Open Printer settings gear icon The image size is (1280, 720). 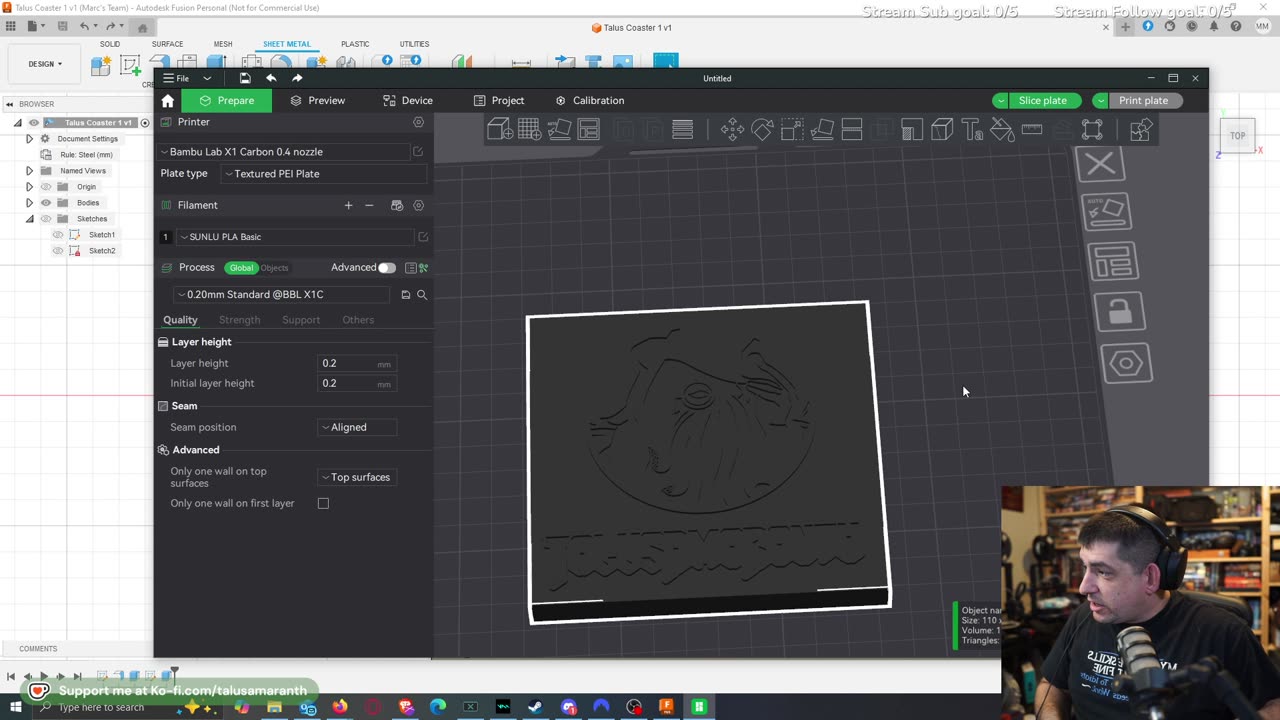click(418, 122)
